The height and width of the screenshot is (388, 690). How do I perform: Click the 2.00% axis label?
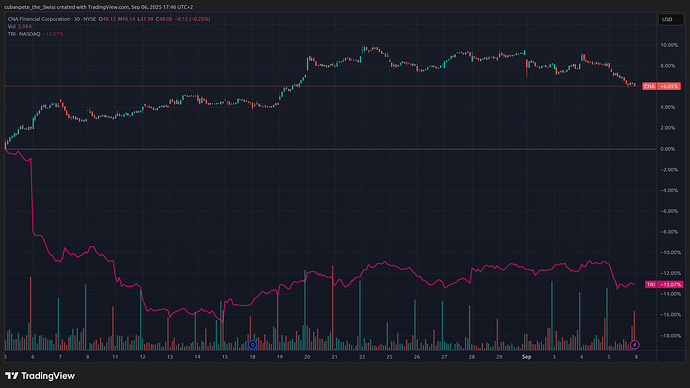[x=668, y=128]
